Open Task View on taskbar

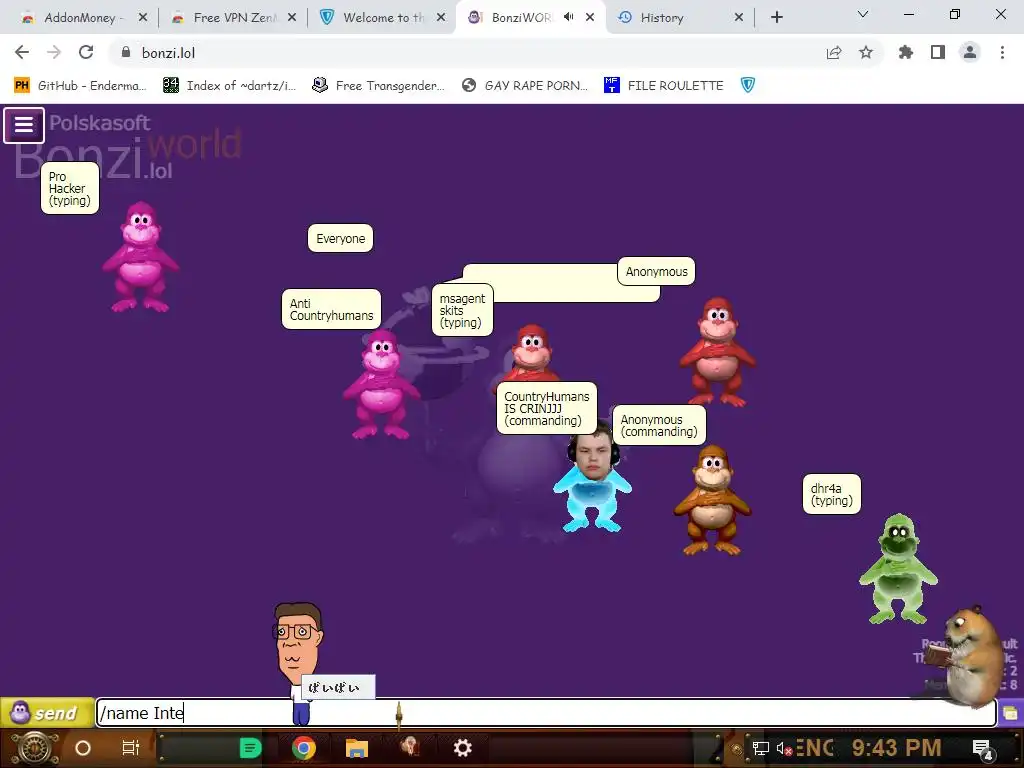pos(131,748)
